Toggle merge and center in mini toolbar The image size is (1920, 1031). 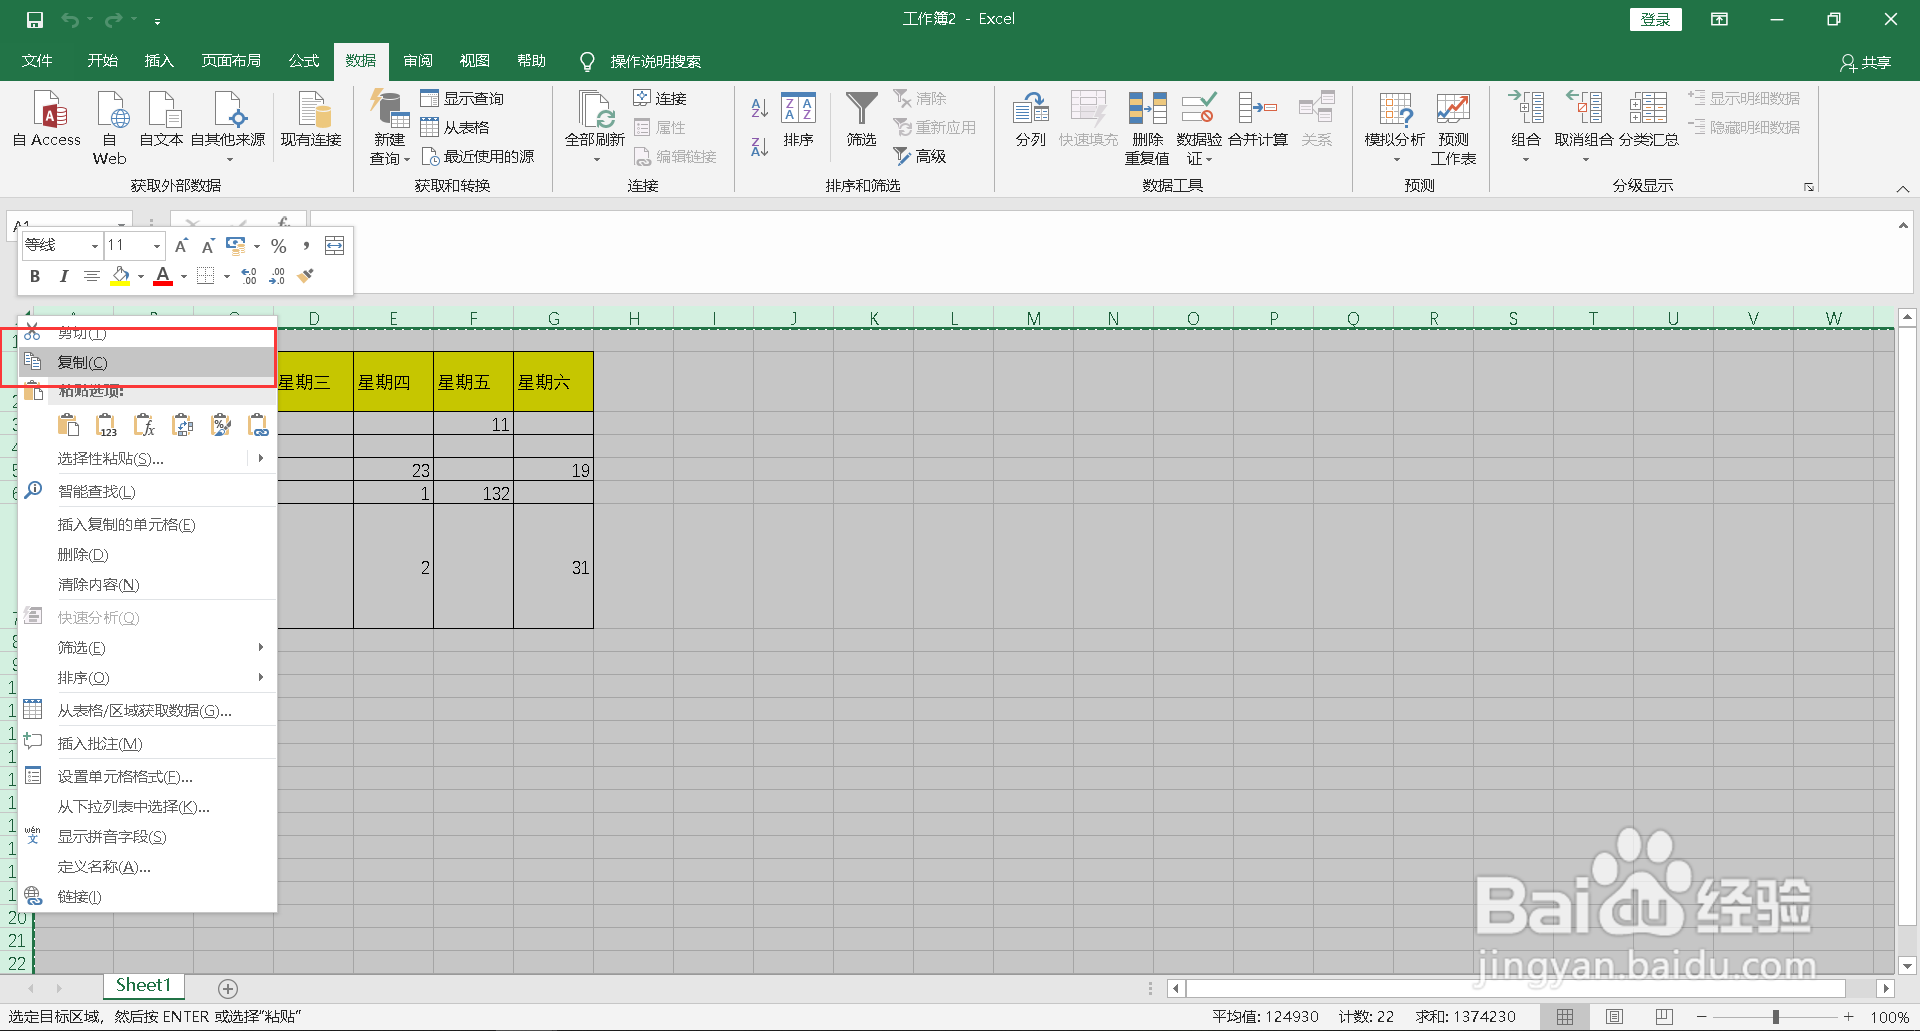pyautogui.click(x=334, y=246)
